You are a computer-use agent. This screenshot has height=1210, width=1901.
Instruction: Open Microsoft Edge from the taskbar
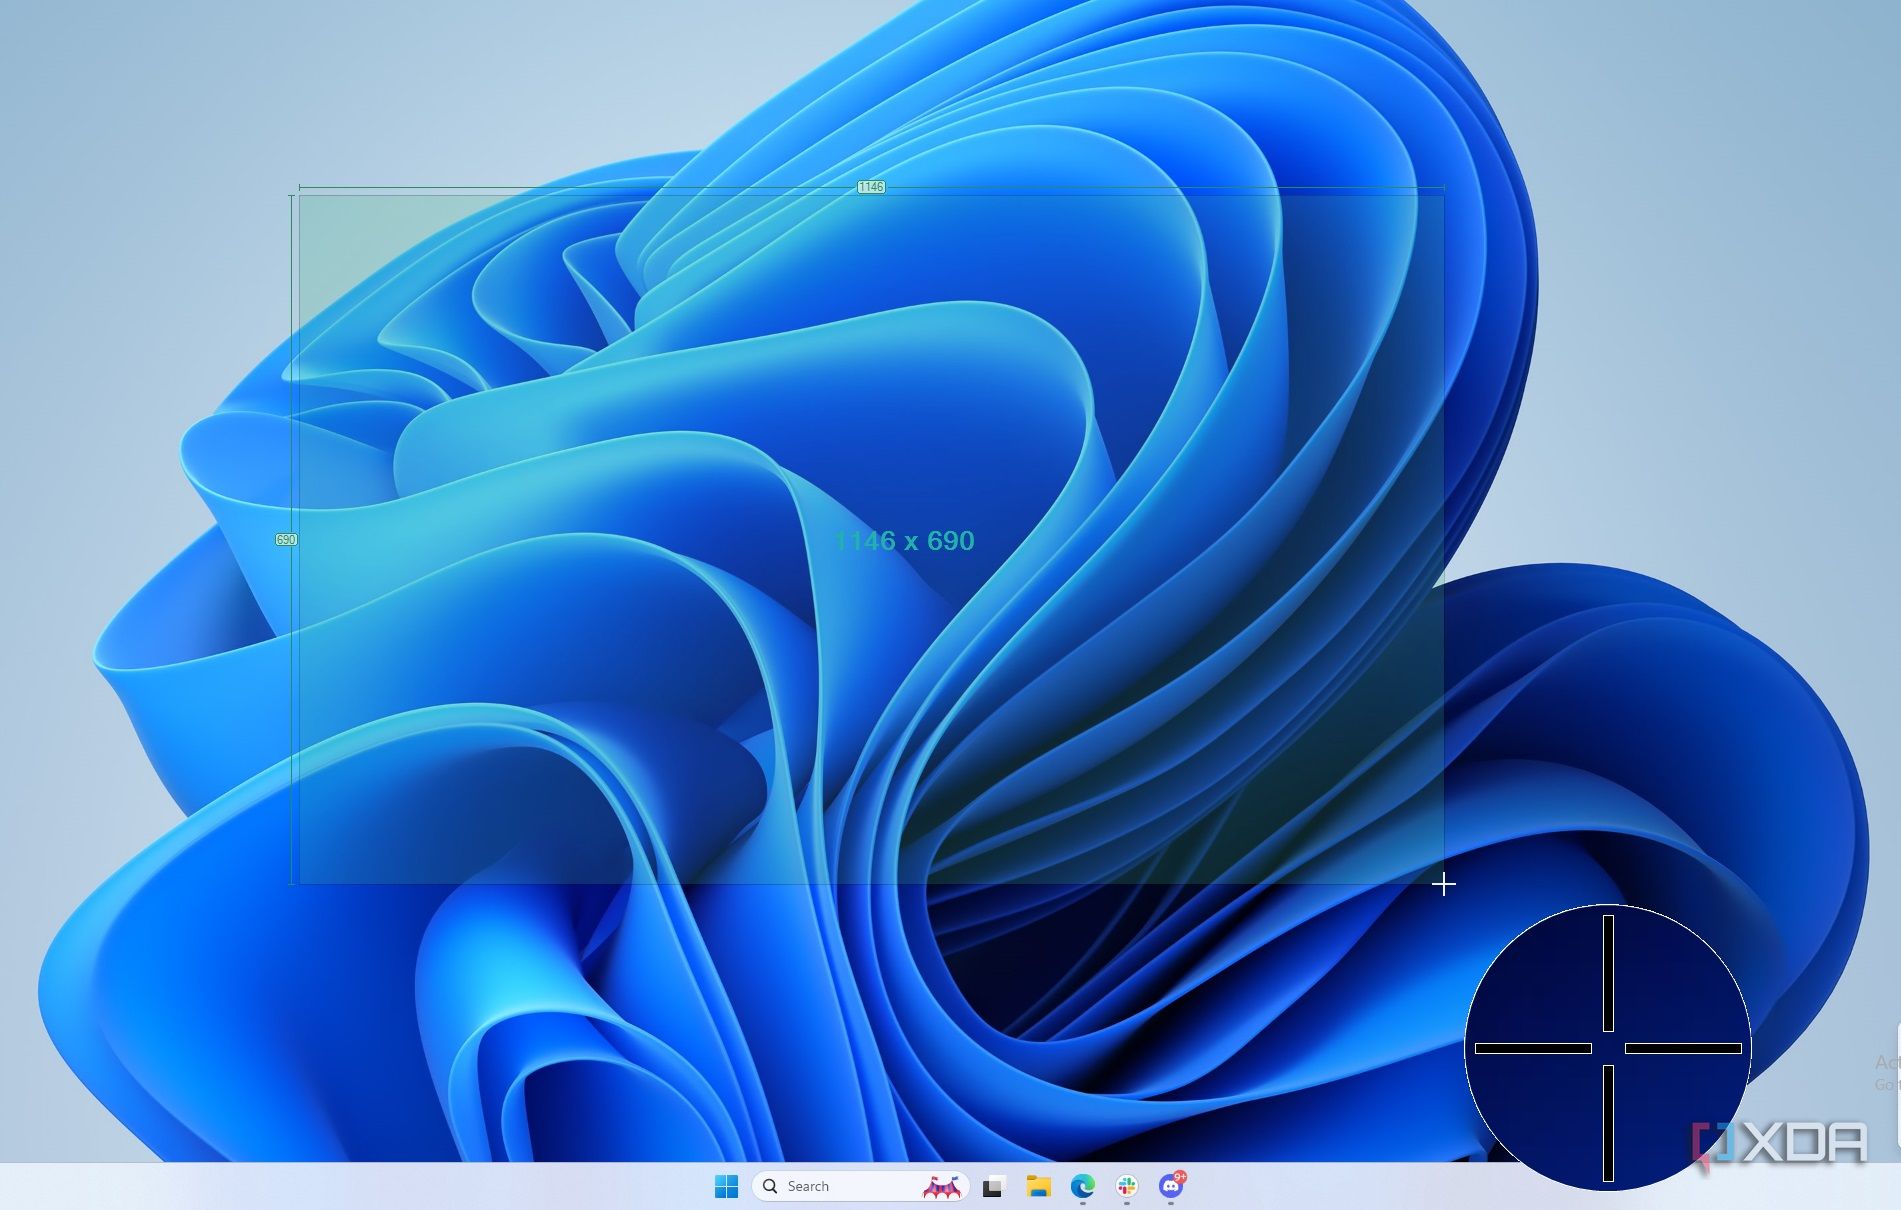point(1083,1187)
